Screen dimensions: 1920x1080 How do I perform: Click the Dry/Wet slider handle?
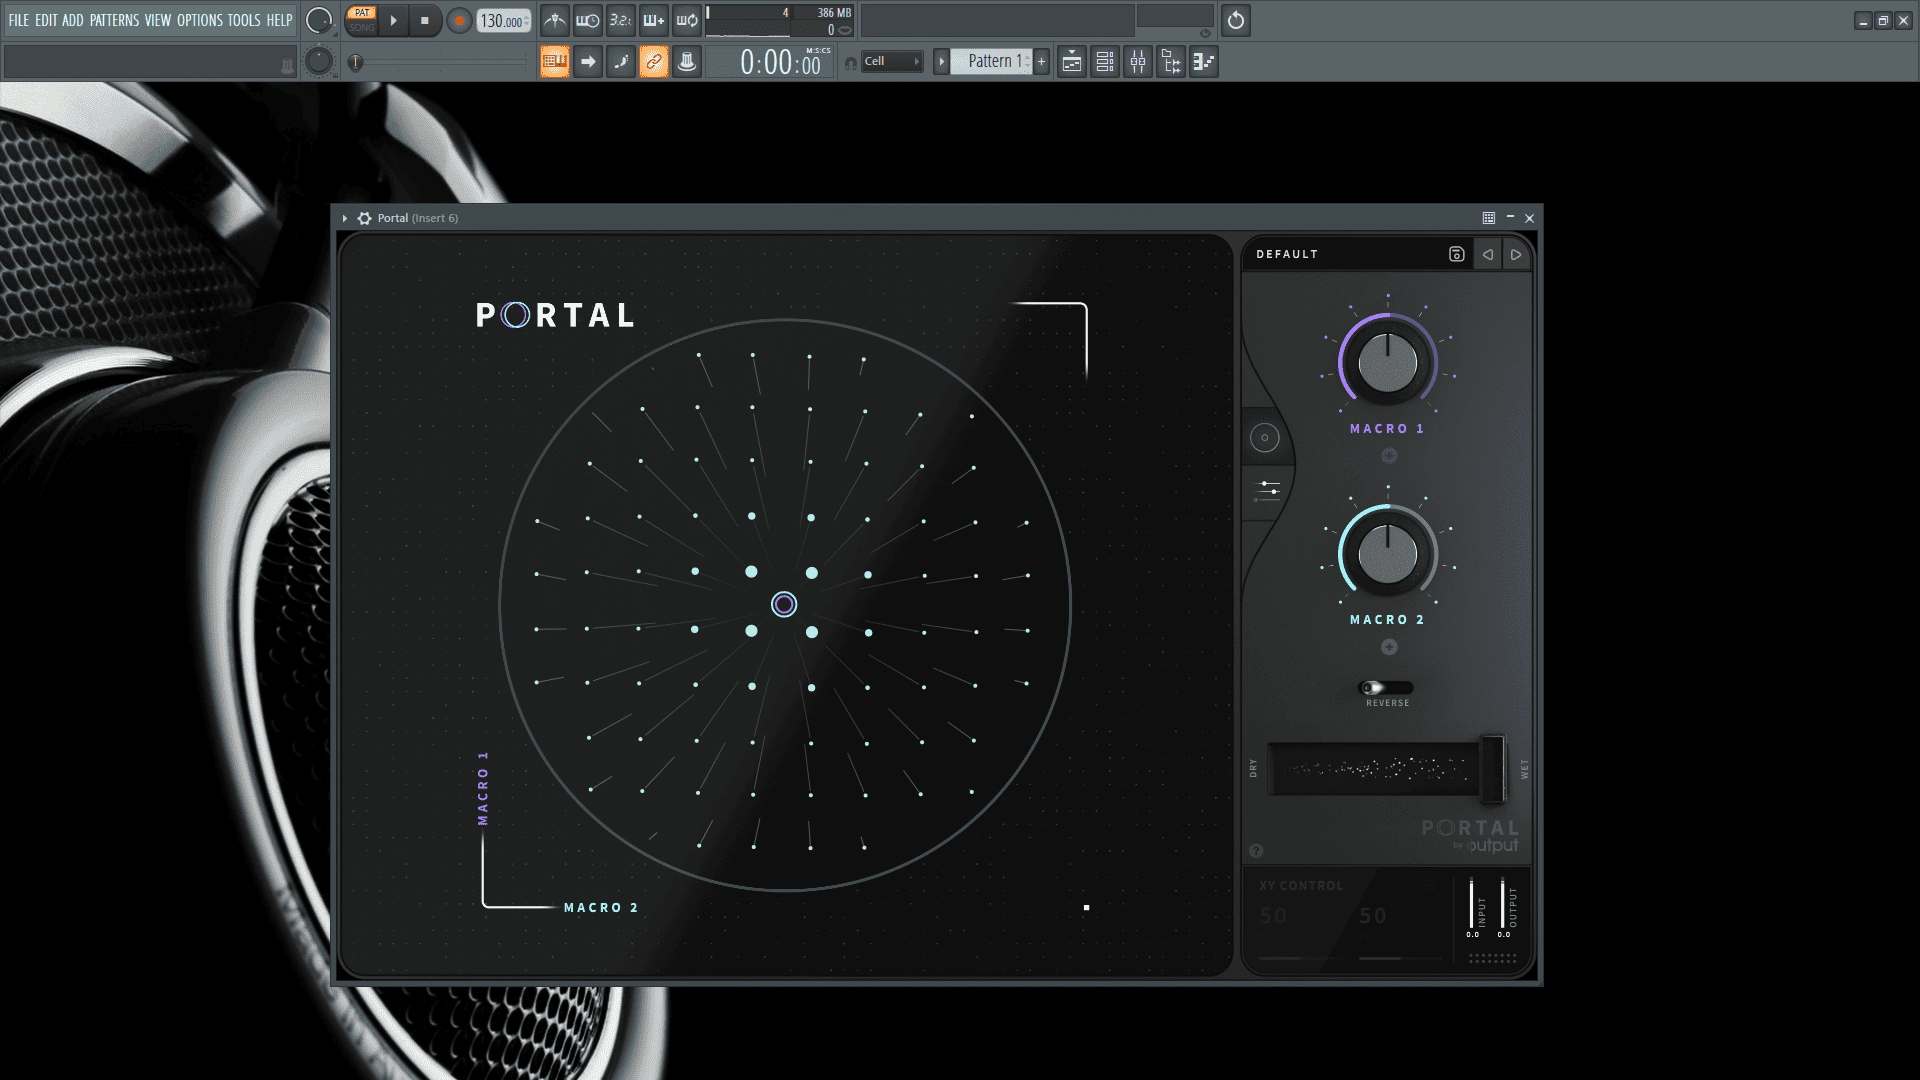pos(1492,768)
